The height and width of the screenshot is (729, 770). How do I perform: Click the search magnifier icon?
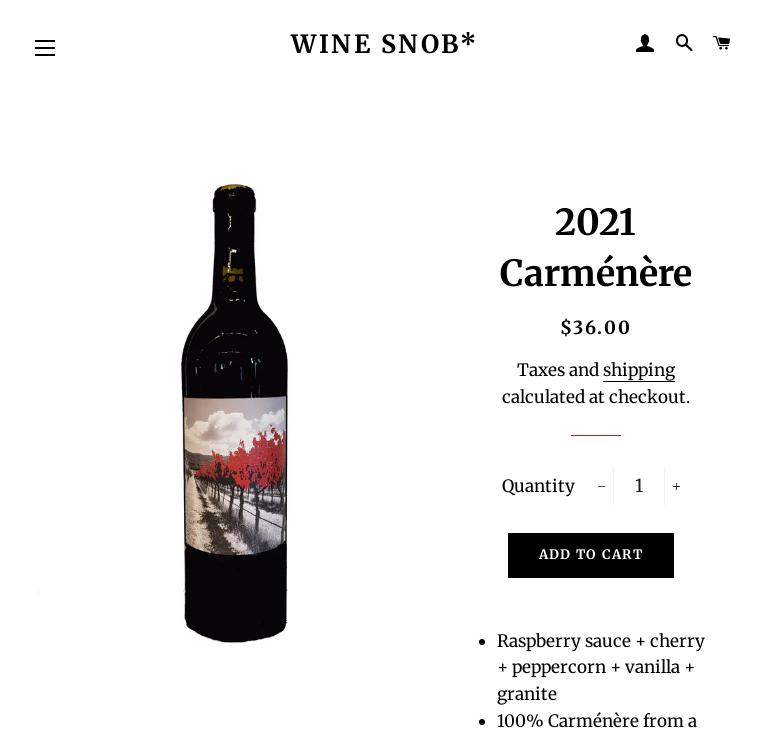click(x=684, y=43)
